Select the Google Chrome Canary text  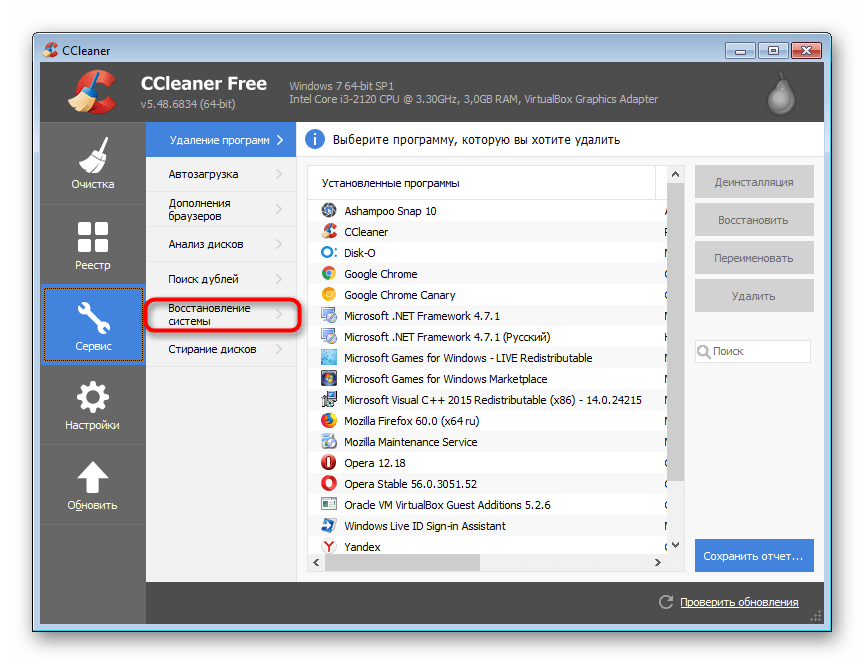(x=399, y=295)
